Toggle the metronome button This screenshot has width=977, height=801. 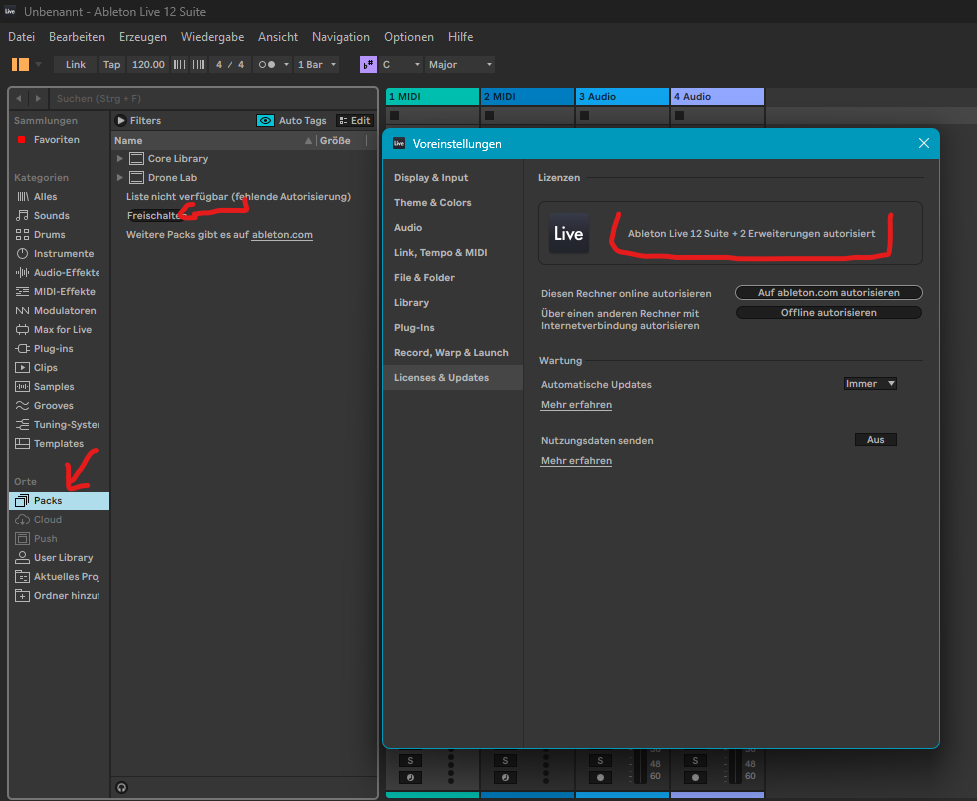coord(267,65)
